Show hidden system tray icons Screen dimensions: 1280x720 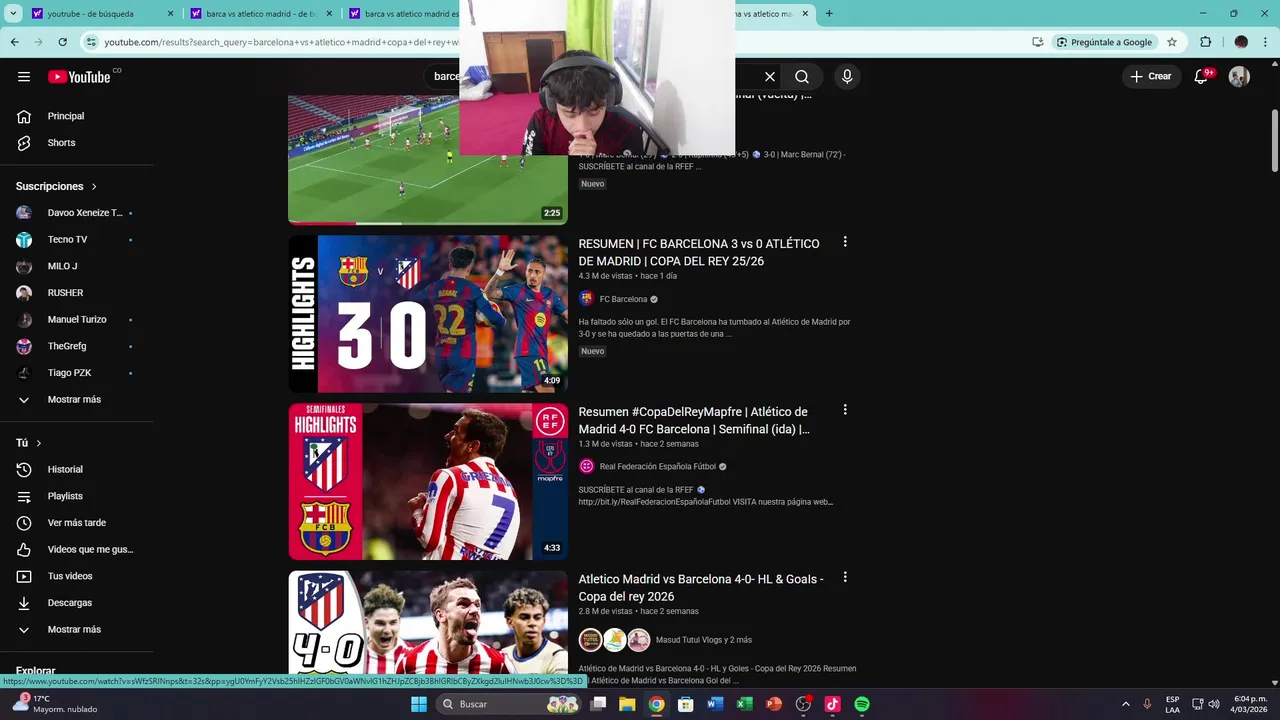[x=1125, y=704]
